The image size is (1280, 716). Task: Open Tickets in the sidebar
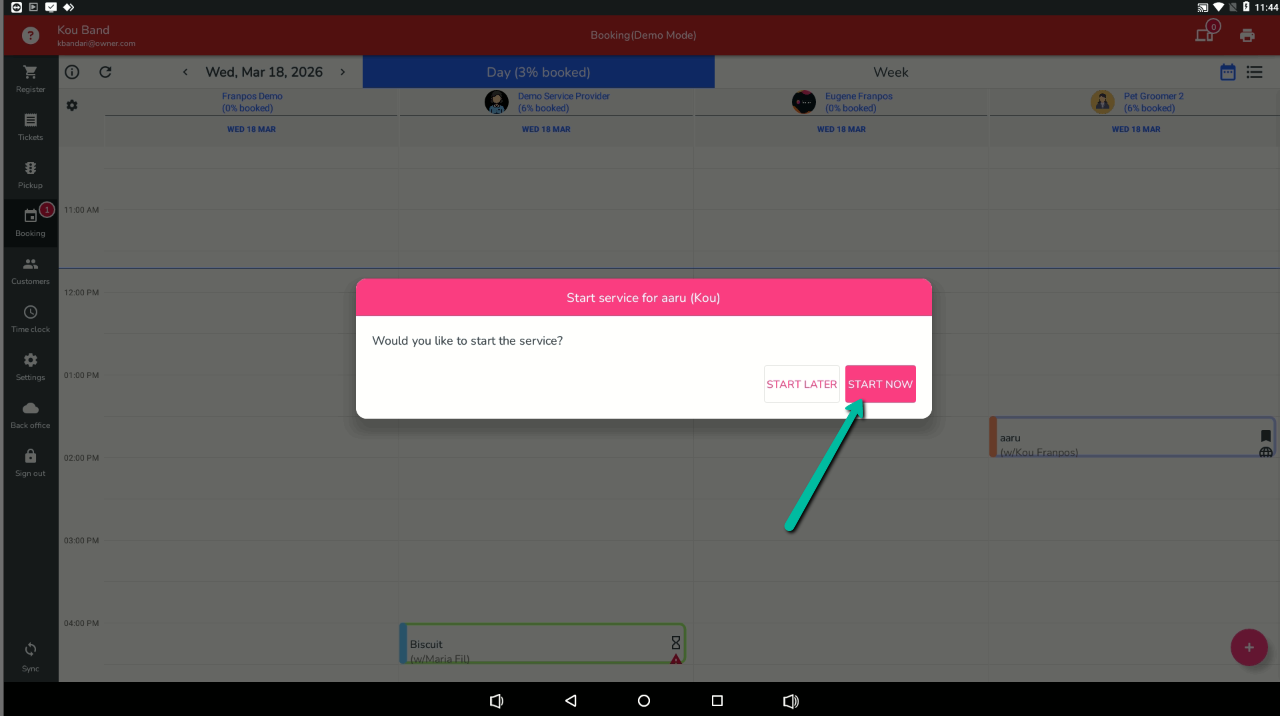click(30, 121)
